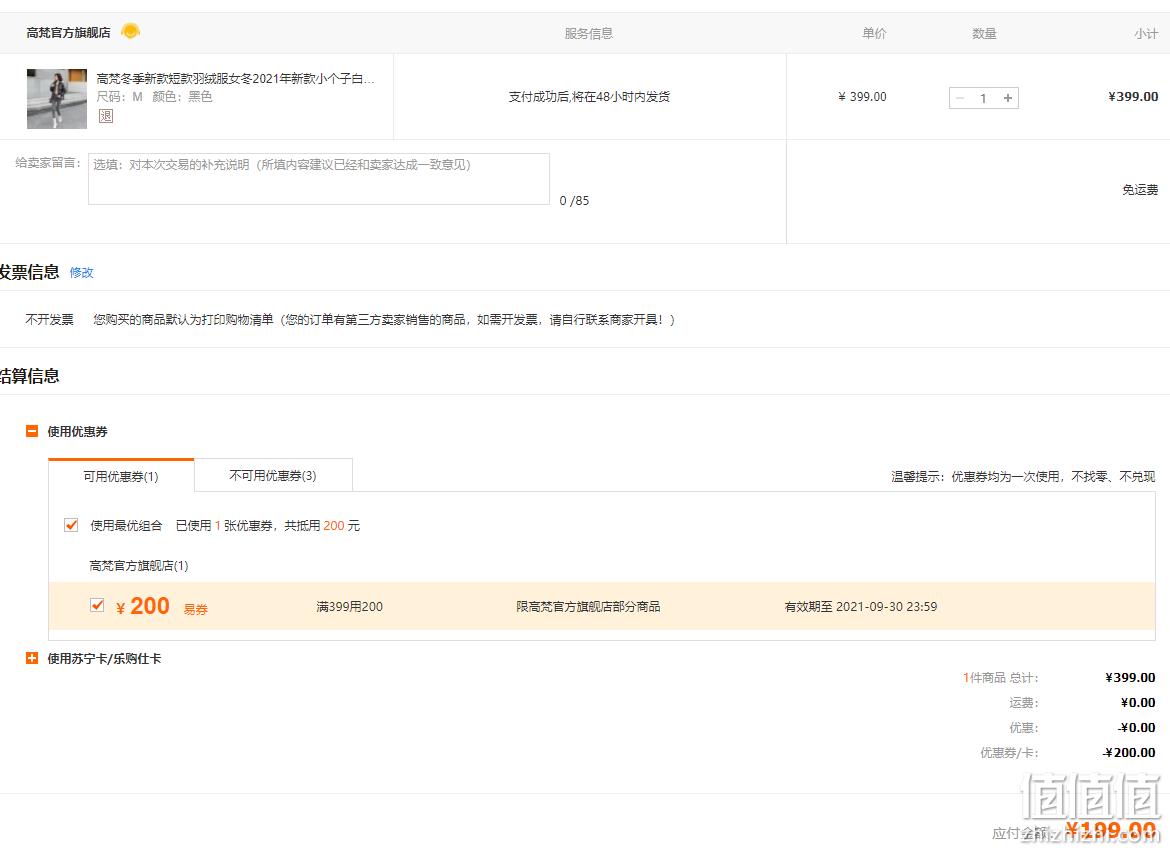Increase quantity with the plus button

tap(1007, 98)
